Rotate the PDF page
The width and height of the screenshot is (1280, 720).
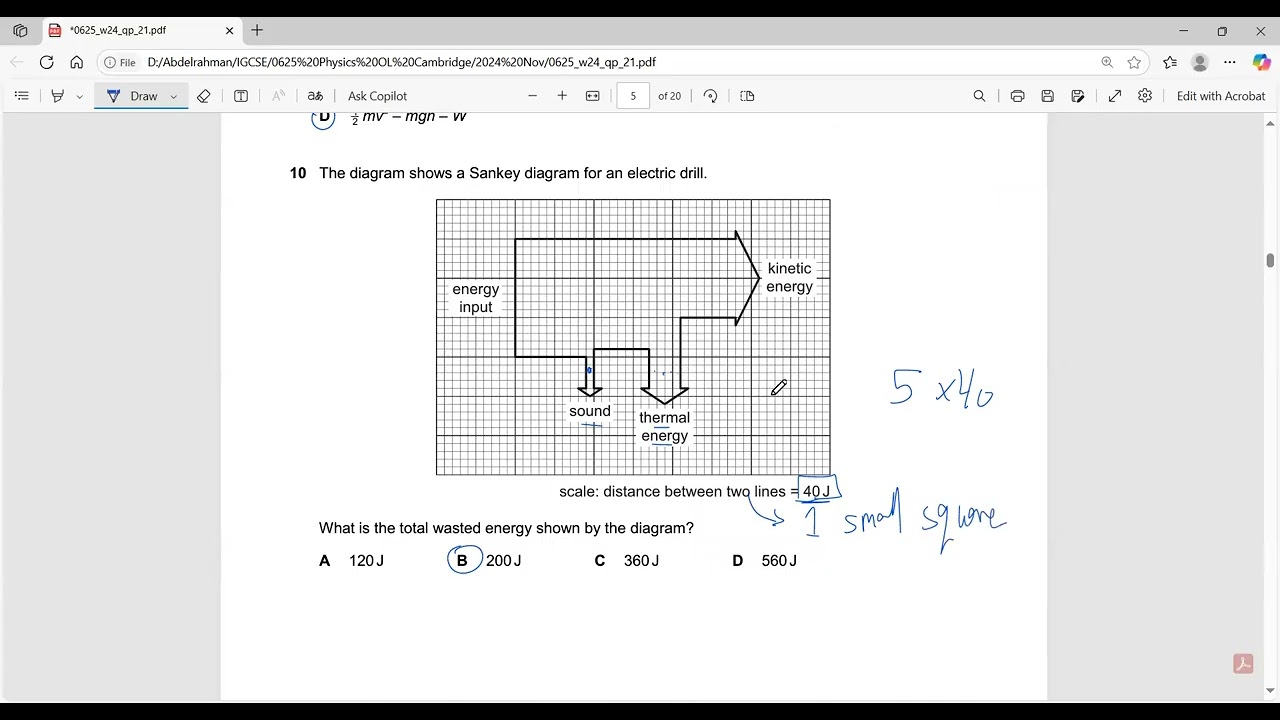click(x=710, y=96)
